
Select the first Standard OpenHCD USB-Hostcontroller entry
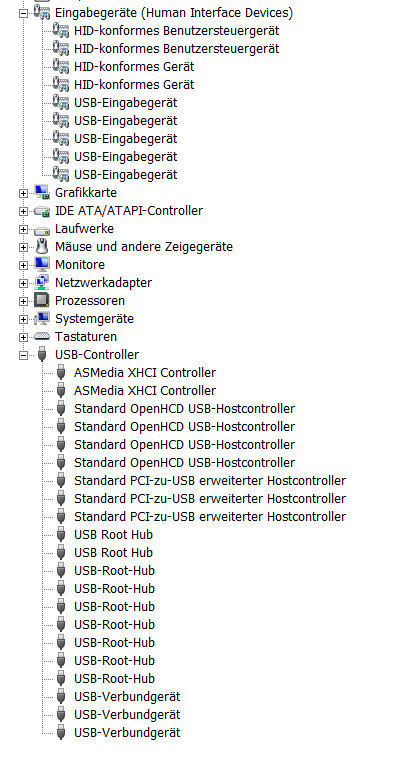(x=184, y=409)
